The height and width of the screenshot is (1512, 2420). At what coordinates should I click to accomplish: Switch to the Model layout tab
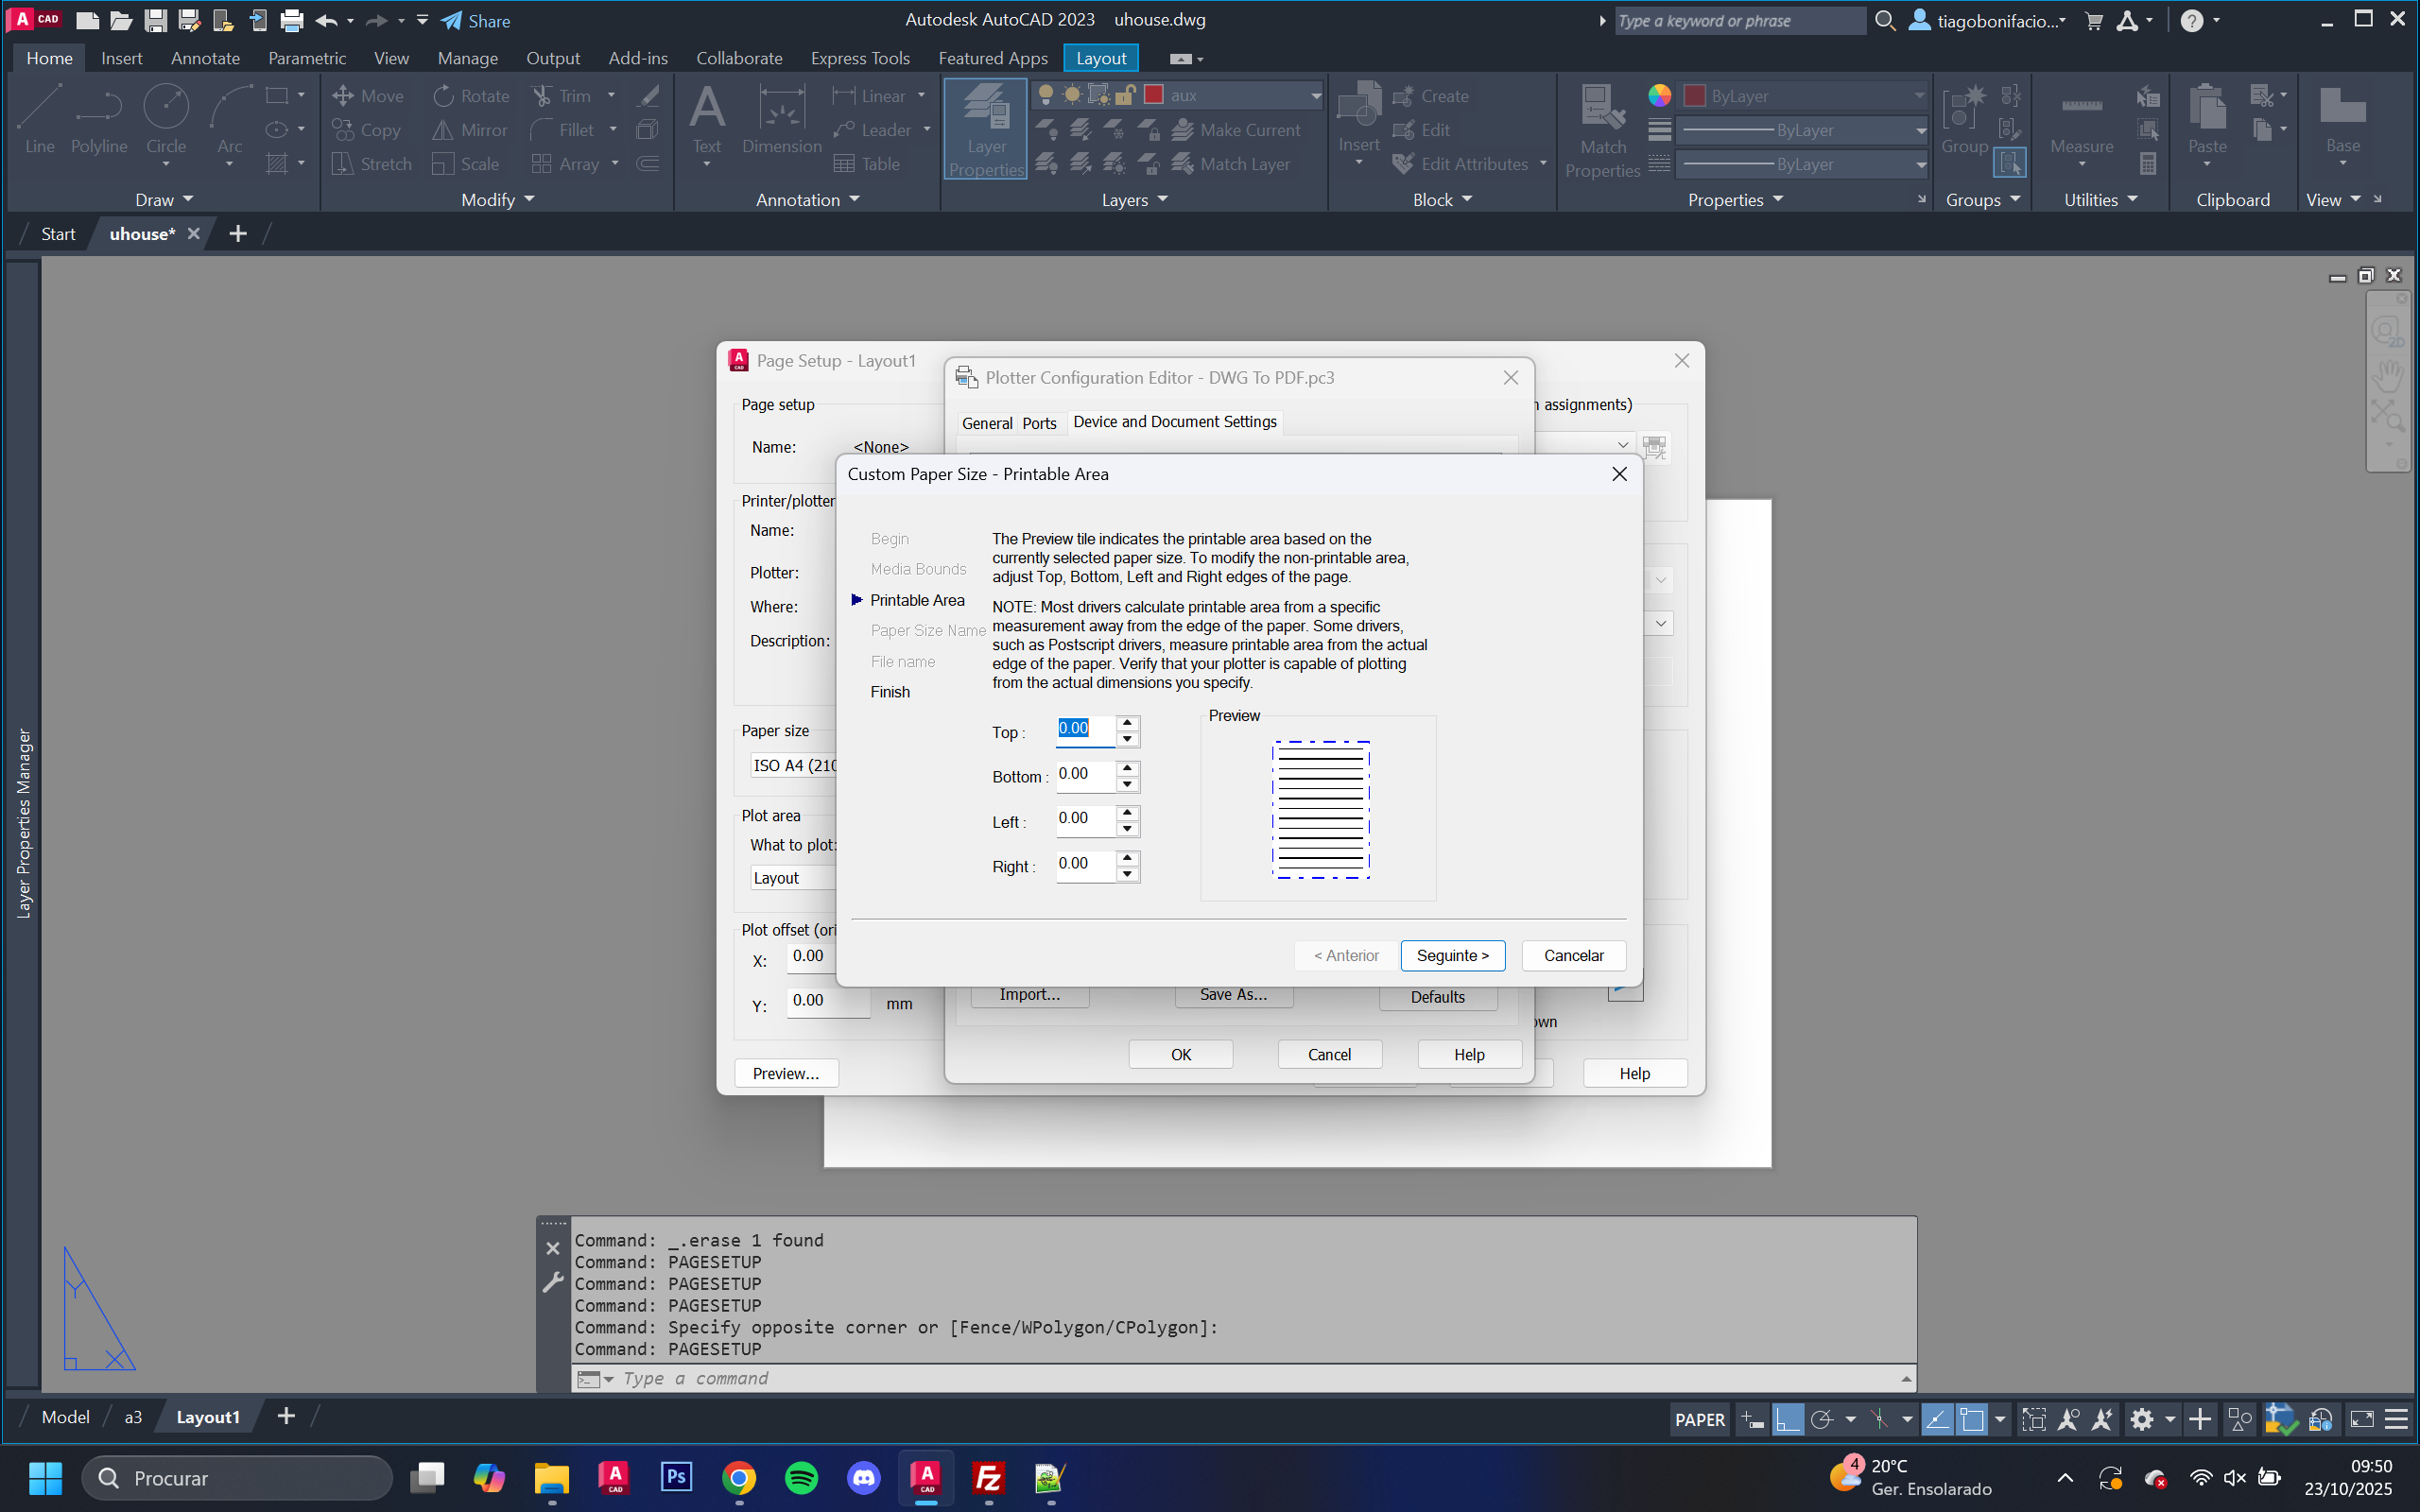tap(65, 1417)
